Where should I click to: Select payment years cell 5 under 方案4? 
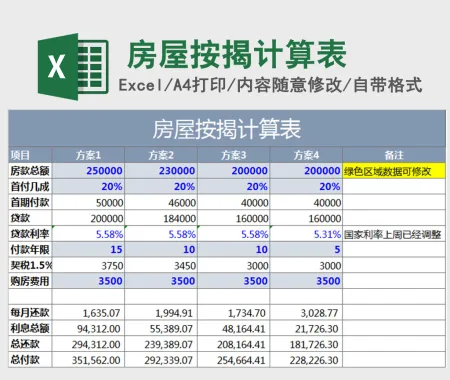point(306,249)
